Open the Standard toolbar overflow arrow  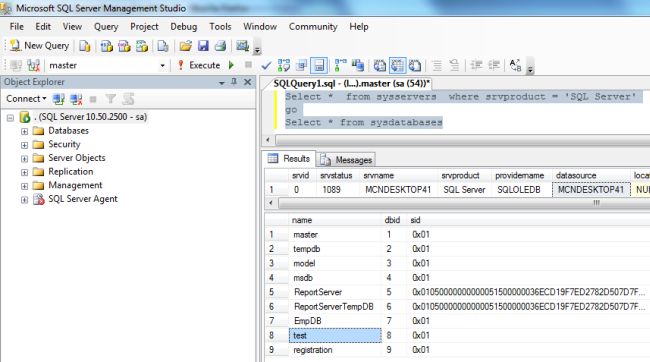point(257,47)
